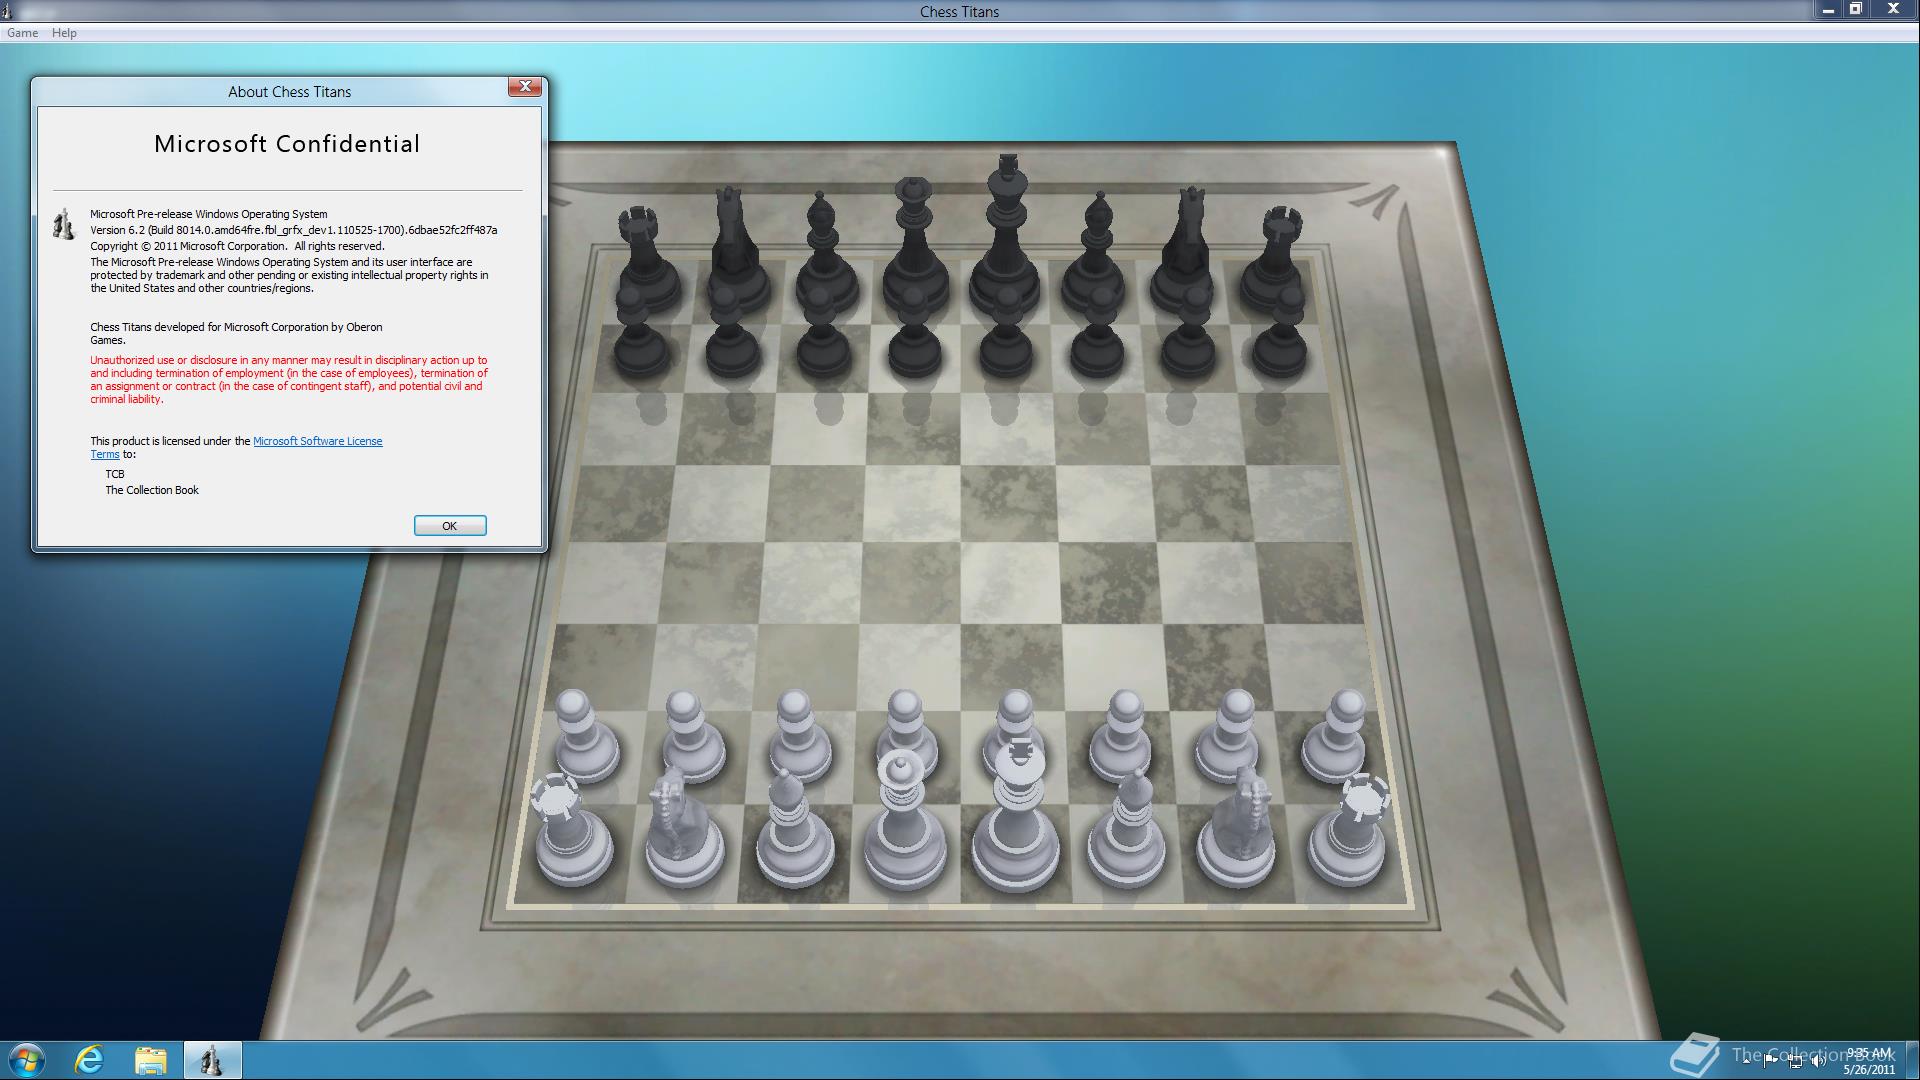Screen dimensions: 1920x1080
Task: Open the taskbar clock and date
Action: (x=1869, y=1061)
